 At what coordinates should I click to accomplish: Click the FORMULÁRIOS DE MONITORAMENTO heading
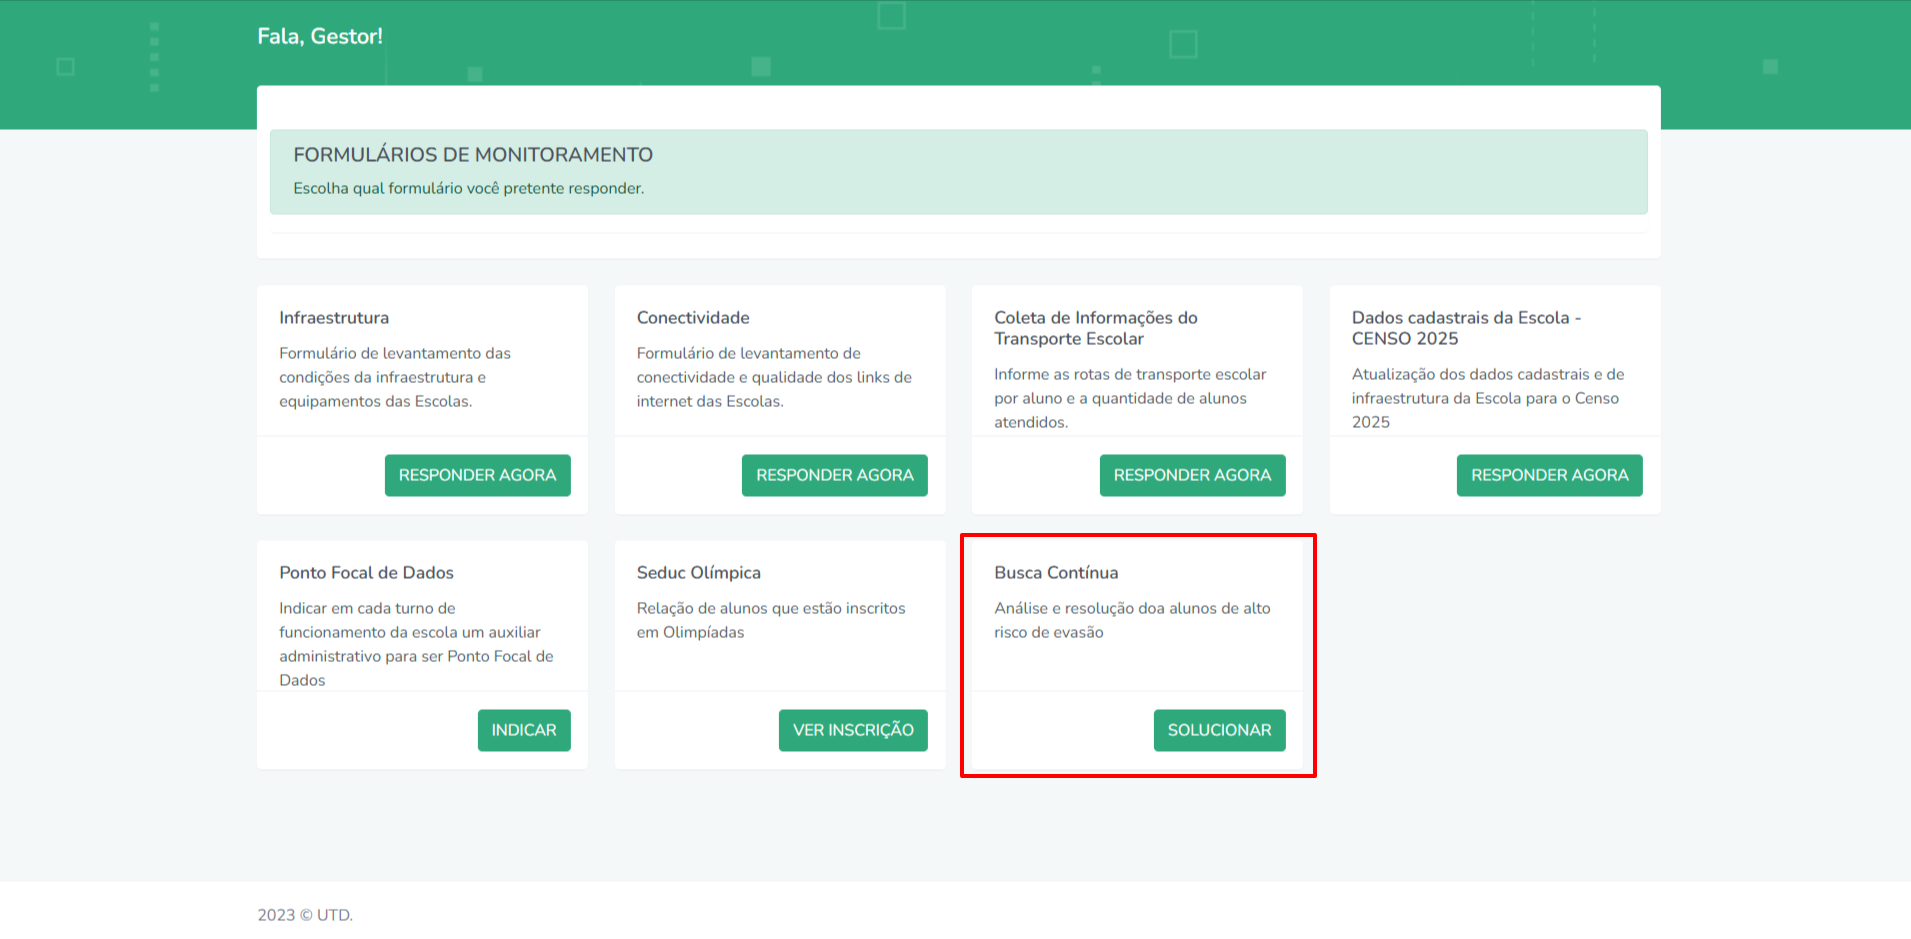(x=473, y=155)
